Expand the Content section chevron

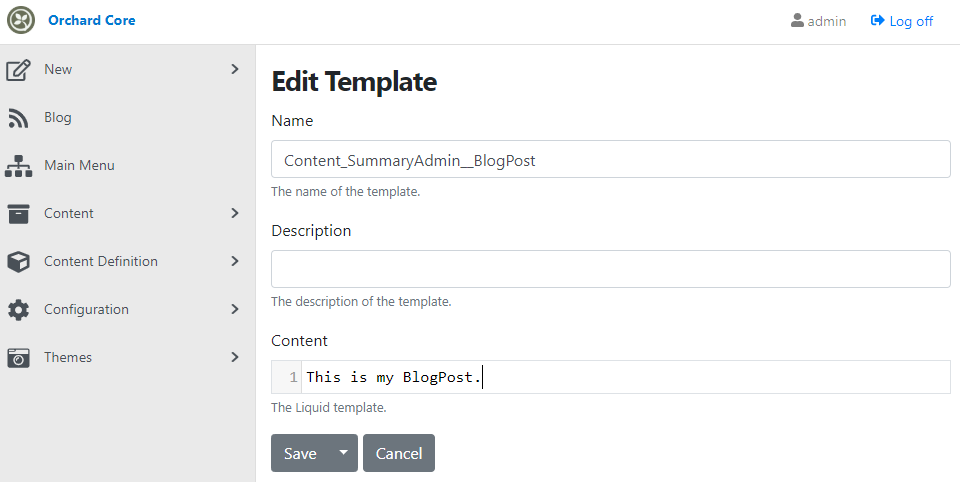(x=235, y=213)
